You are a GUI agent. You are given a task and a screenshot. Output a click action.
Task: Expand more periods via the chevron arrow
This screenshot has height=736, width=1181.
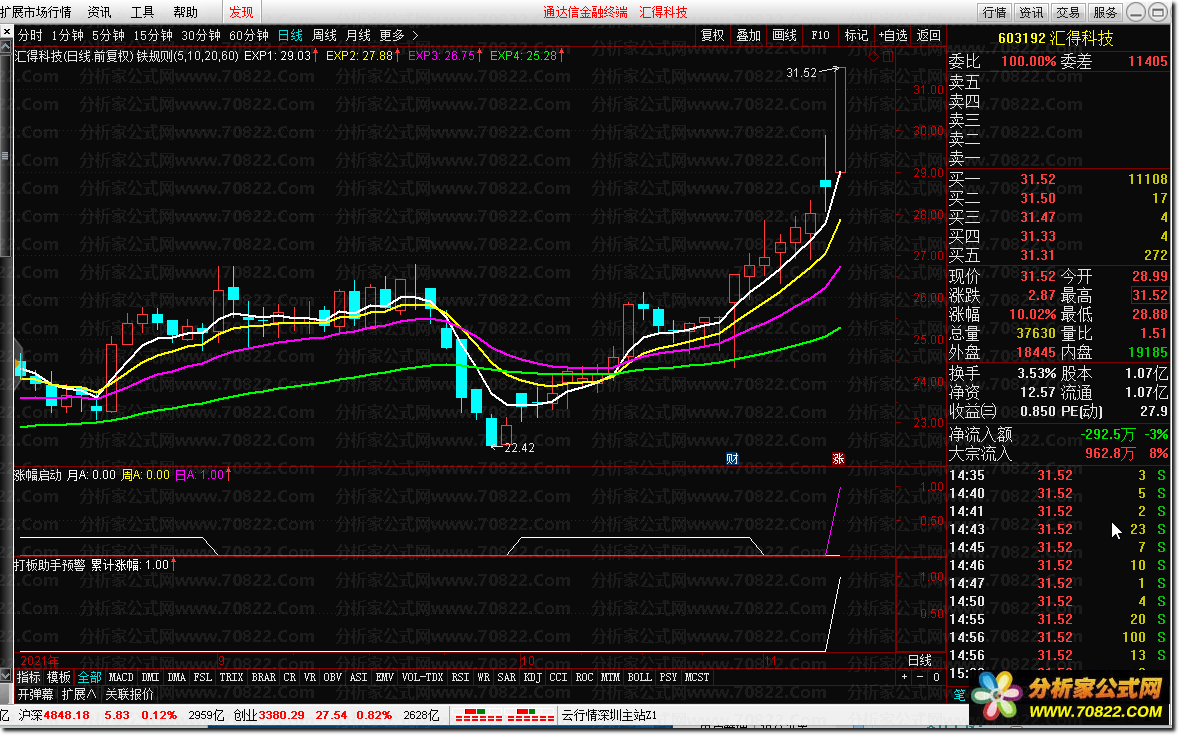415,35
